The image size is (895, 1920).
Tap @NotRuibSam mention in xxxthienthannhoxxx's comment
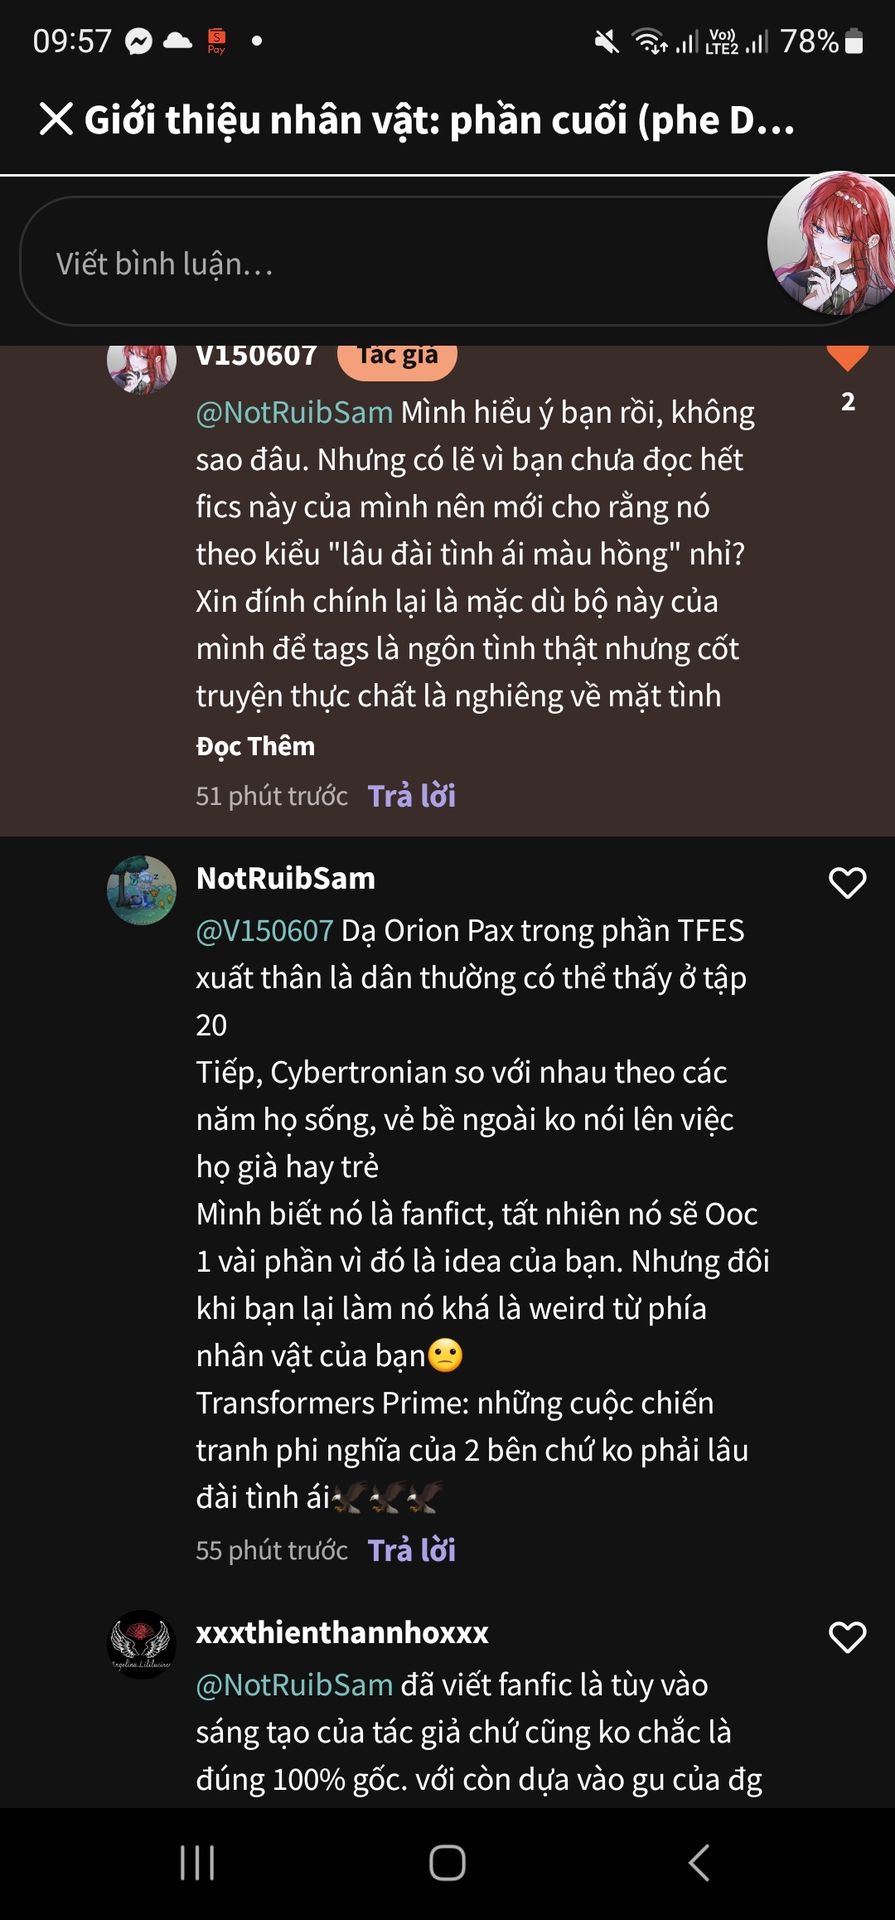tap(294, 1684)
